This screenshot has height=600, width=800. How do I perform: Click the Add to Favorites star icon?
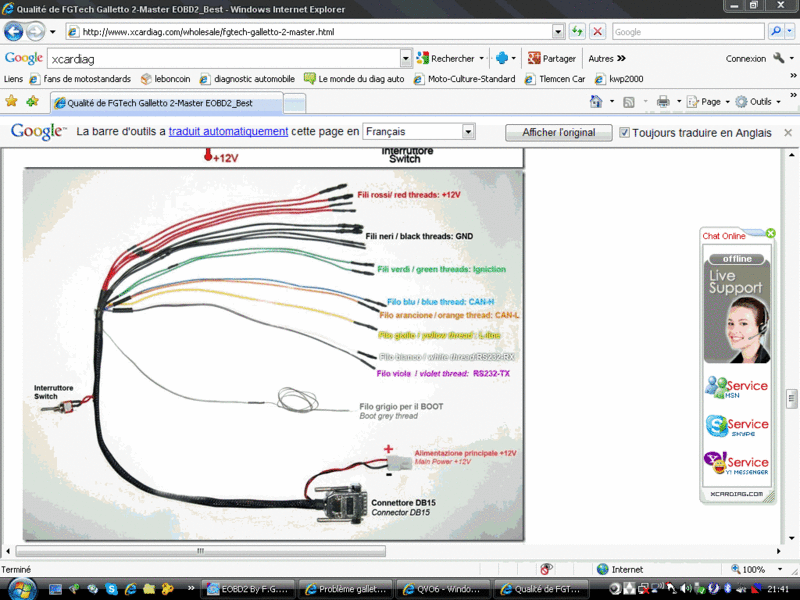pyautogui.click(x=33, y=101)
